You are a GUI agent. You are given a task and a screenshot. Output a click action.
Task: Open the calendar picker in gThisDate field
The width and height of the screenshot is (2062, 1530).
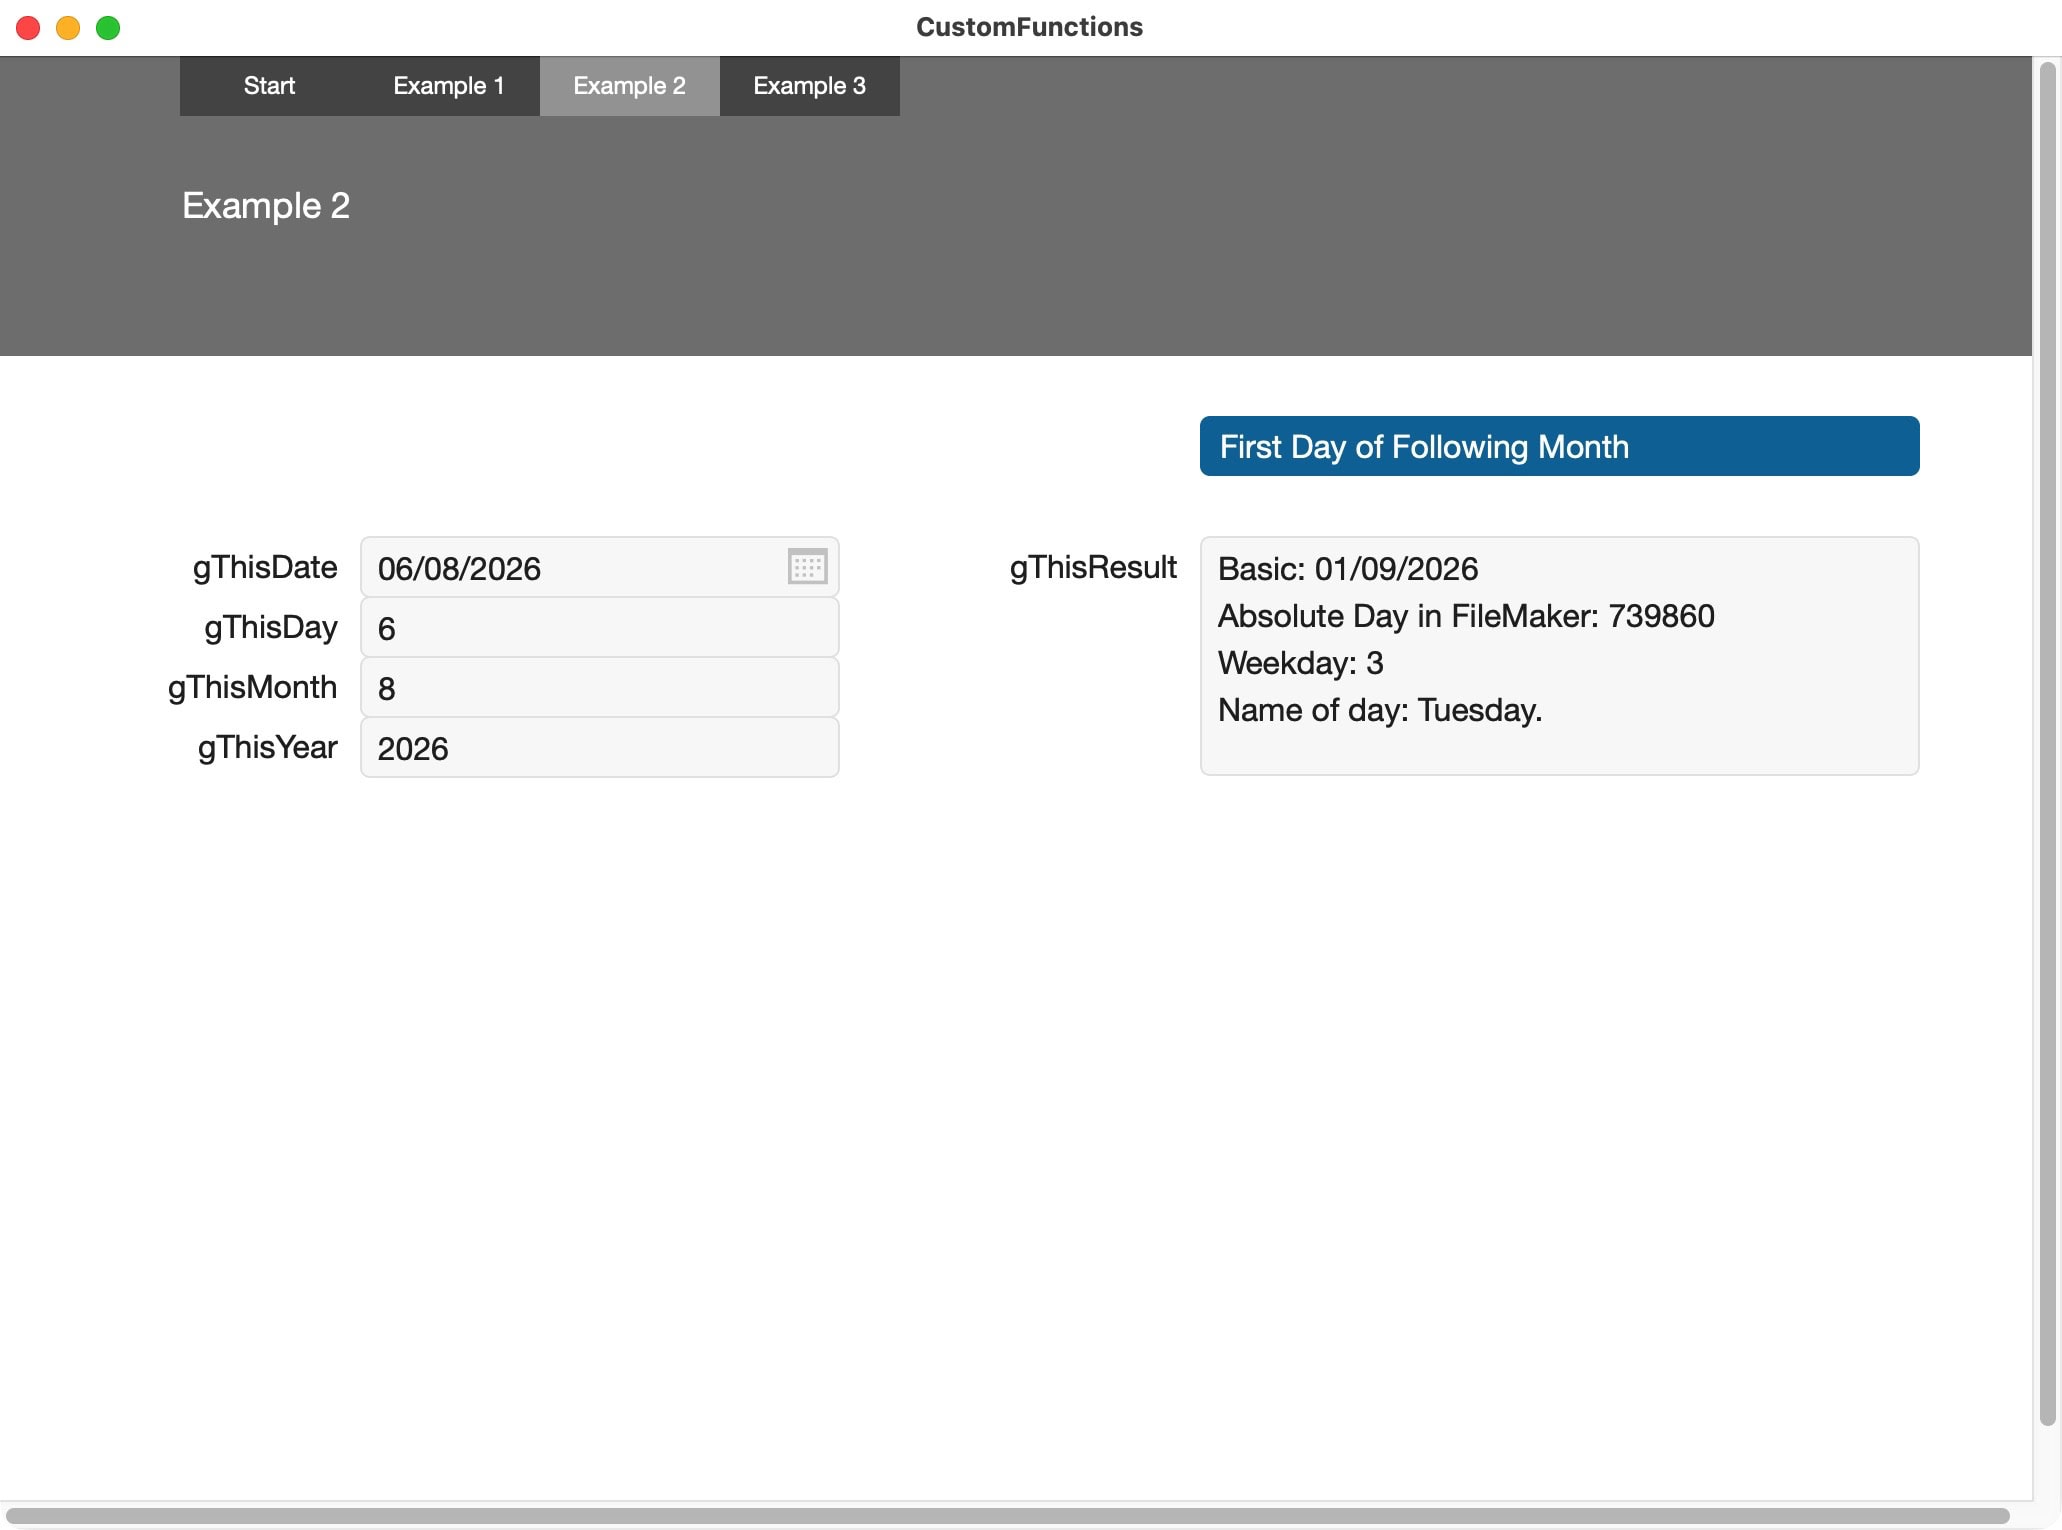coord(807,567)
